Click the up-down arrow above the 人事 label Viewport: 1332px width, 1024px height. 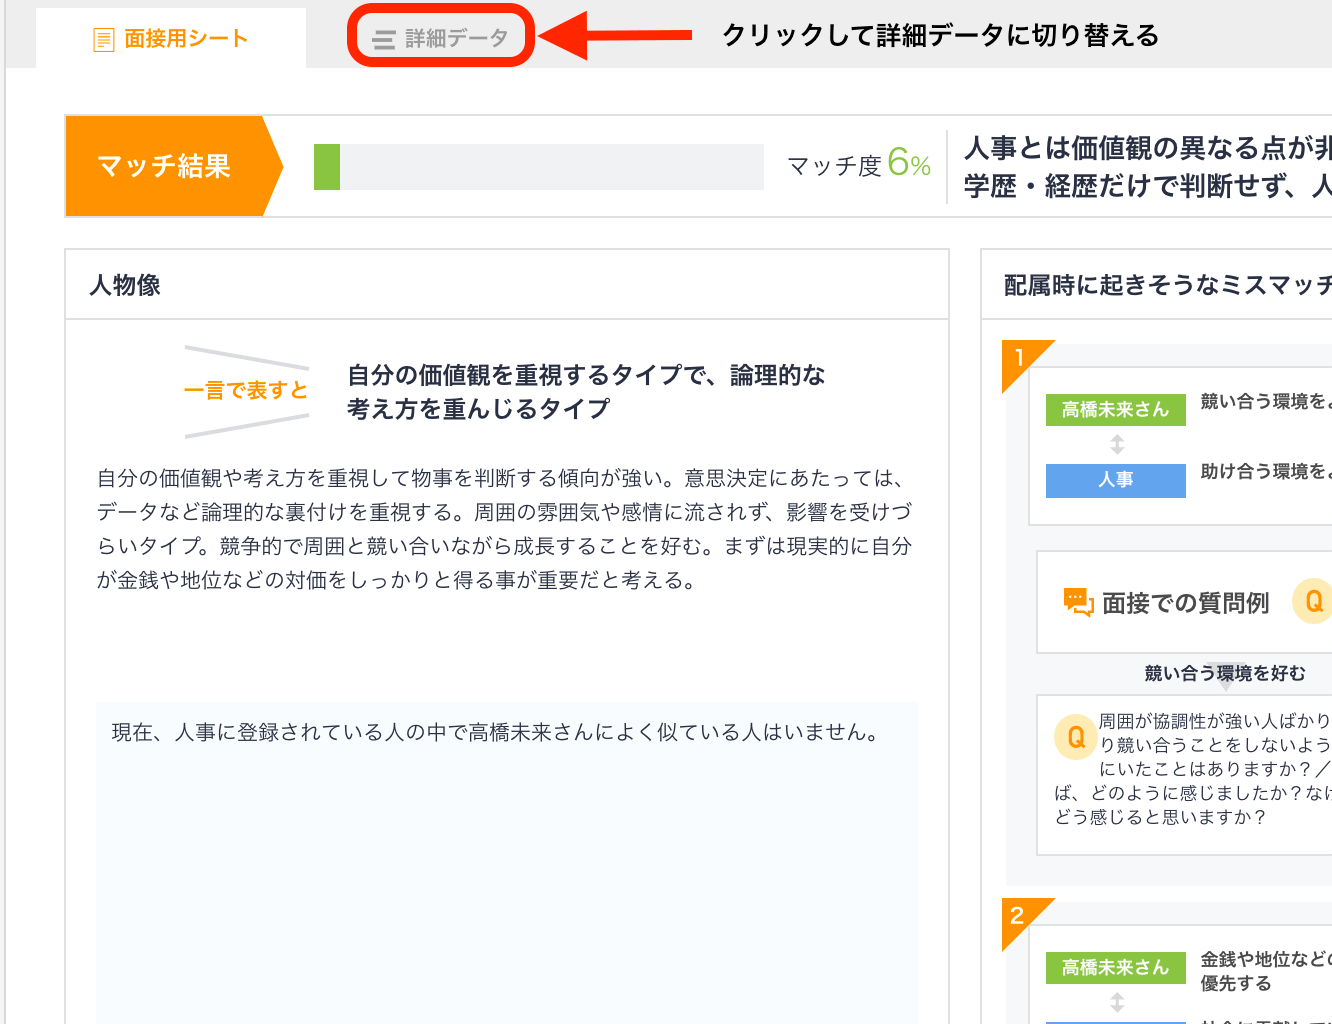pyautogui.click(x=1117, y=445)
